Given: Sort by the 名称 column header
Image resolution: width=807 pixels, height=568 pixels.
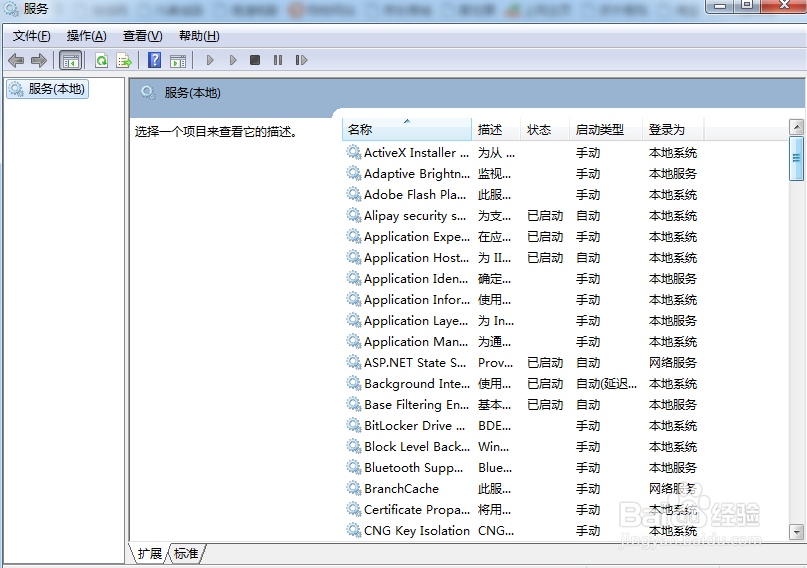Looking at the screenshot, I should click(407, 129).
